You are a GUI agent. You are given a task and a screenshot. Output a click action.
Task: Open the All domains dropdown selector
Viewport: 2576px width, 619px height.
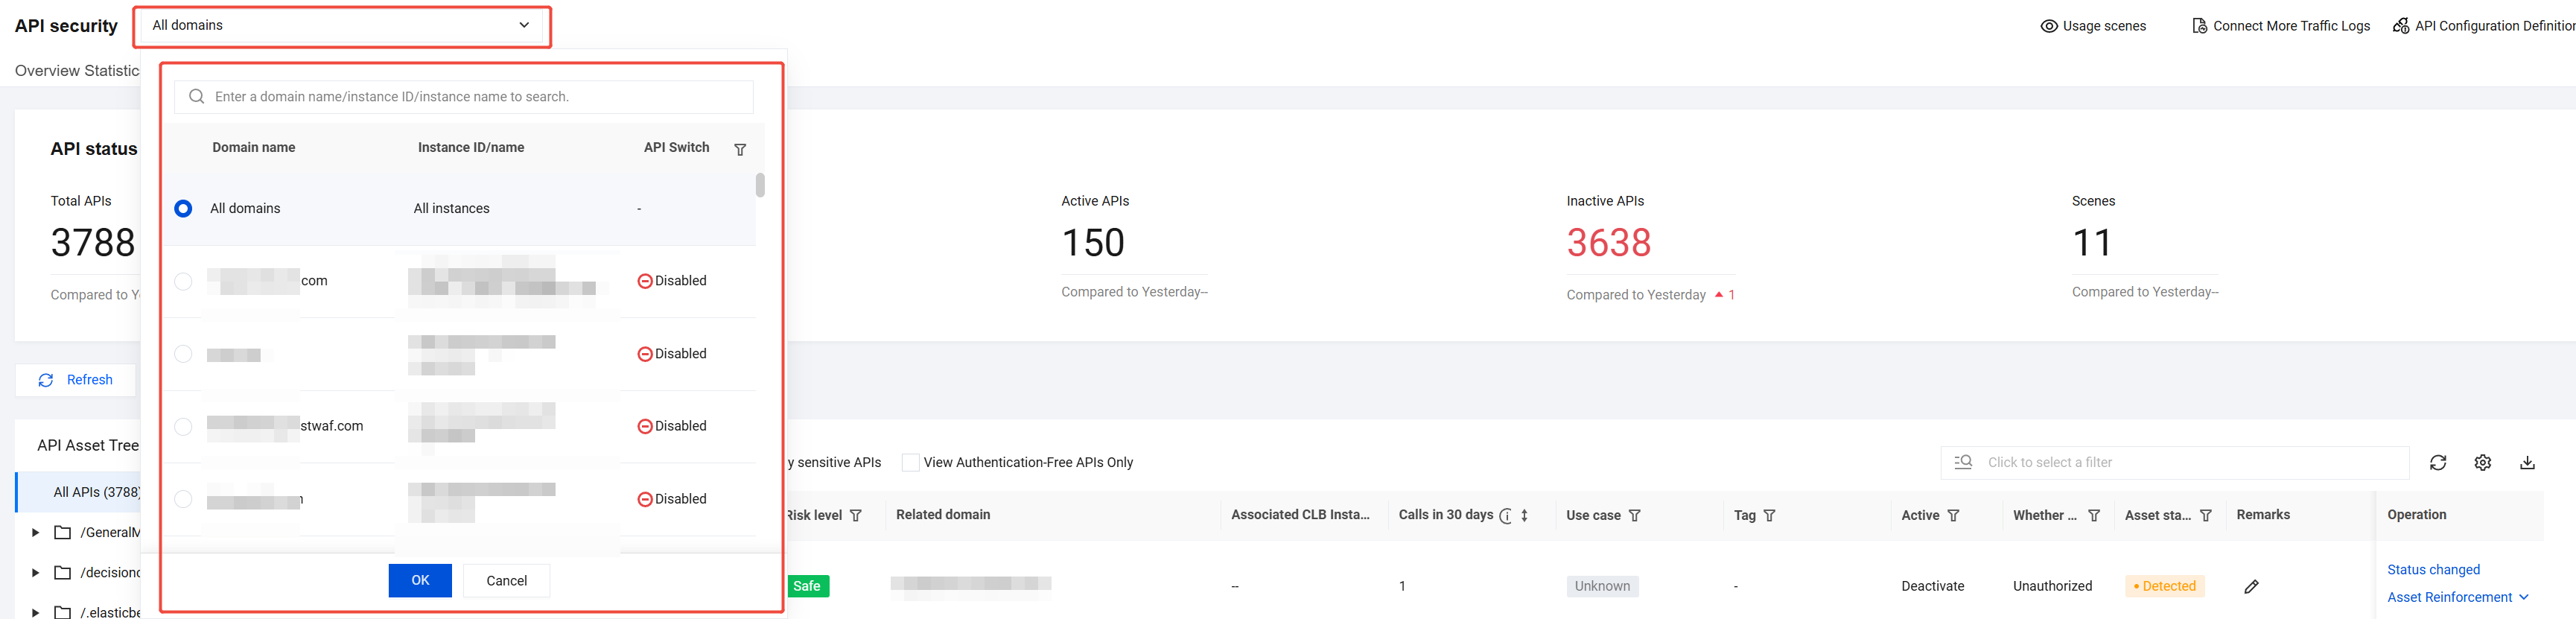(x=341, y=25)
